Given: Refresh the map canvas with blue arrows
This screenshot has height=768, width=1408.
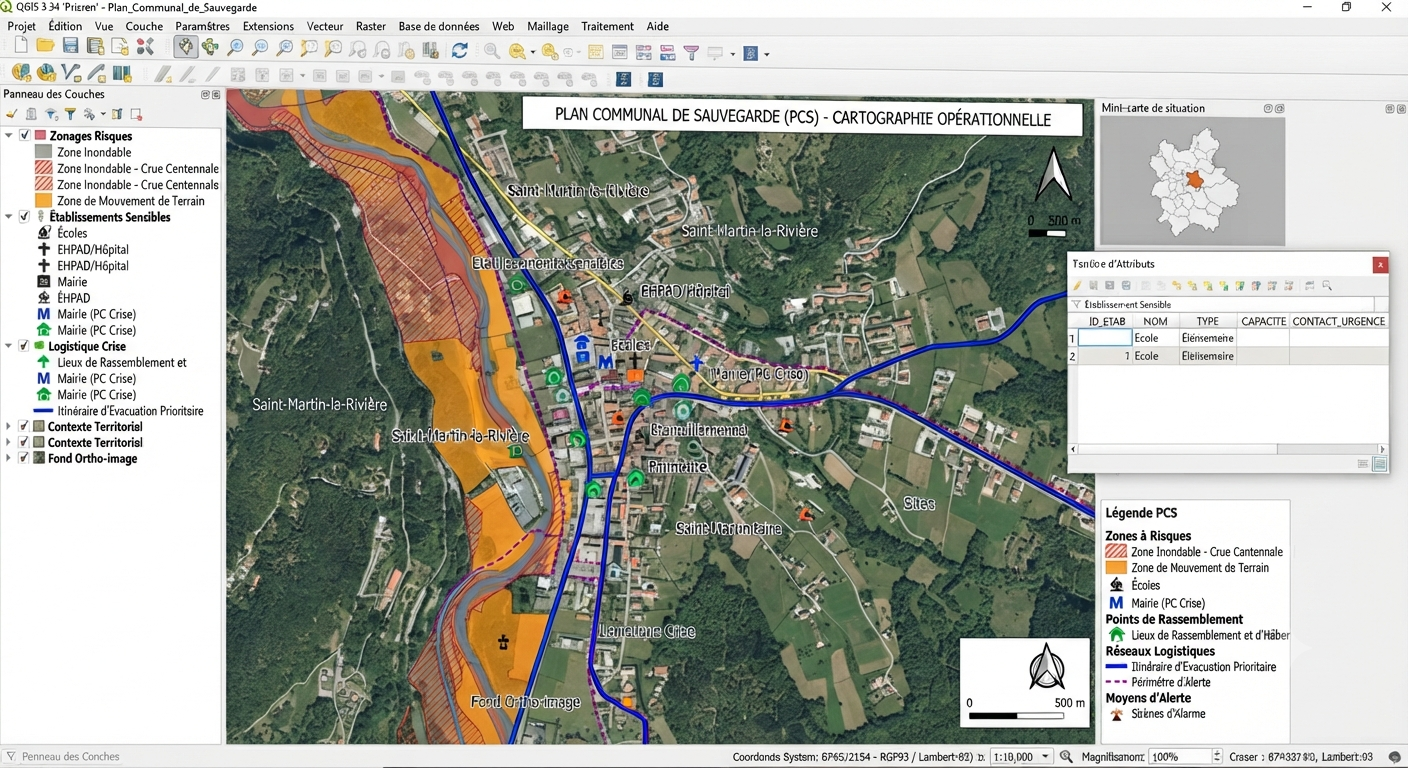Looking at the screenshot, I should pos(459,50).
